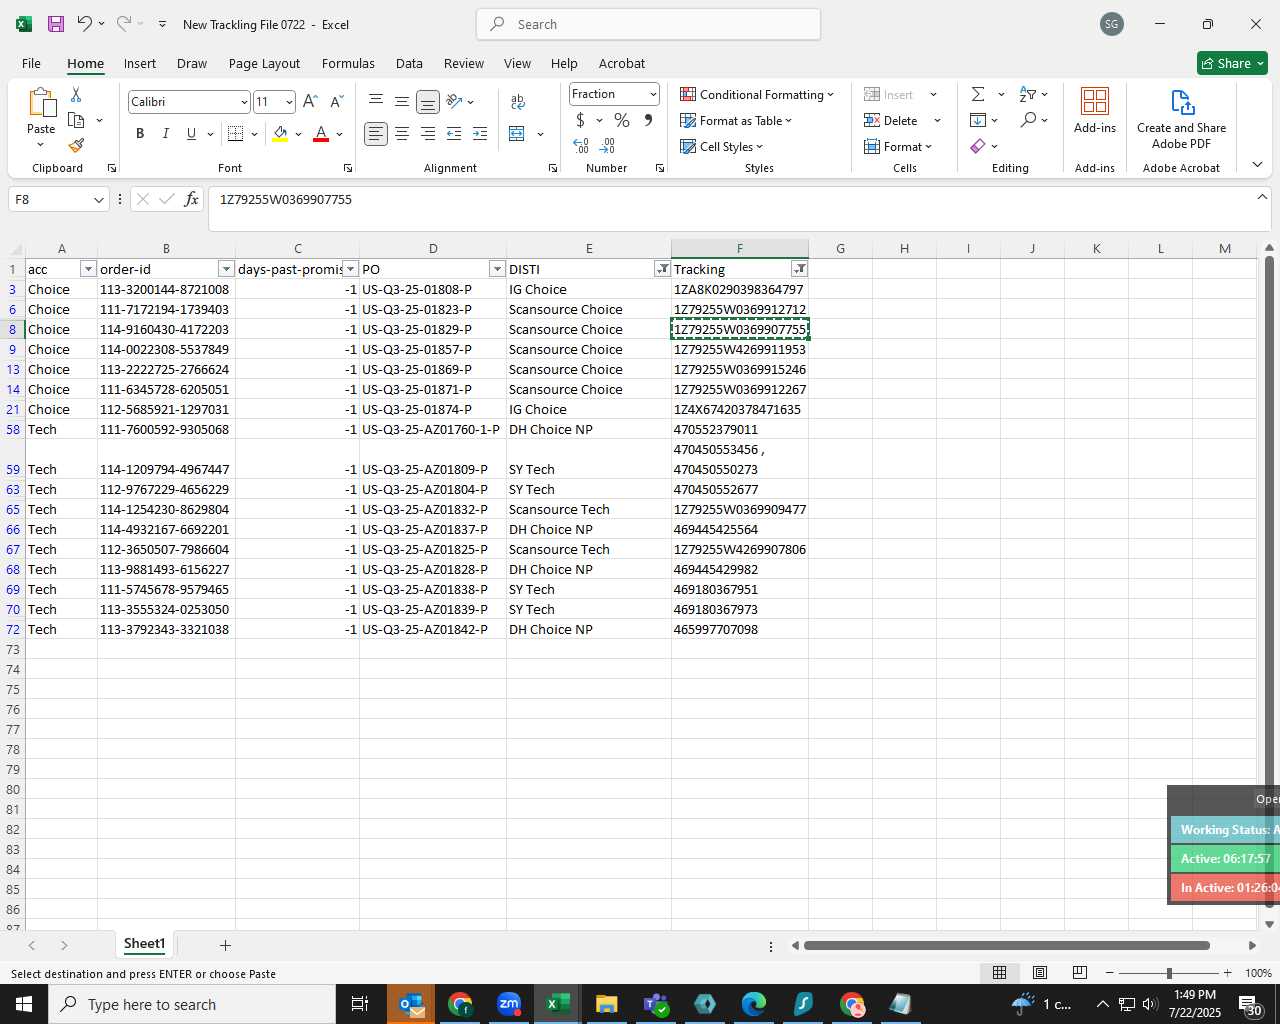Viewport: 1280px width, 1024px height.
Task: Click the Orientation text angle icon
Action: [x=454, y=101]
